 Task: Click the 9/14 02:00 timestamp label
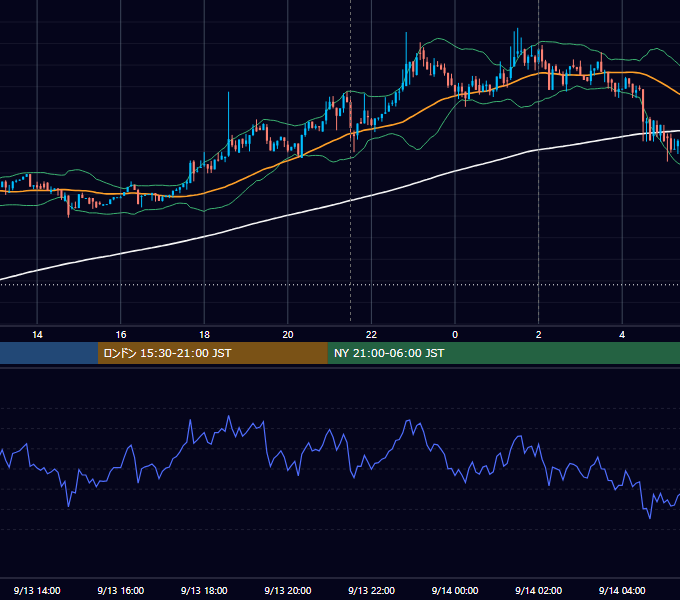click(x=539, y=590)
